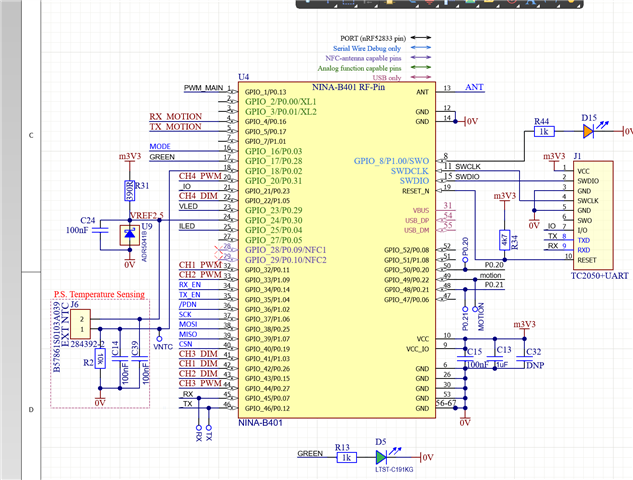The width and height of the screenshot is (633, 480).
Task: Select the SCK net label
Action: tap(185, 314)
